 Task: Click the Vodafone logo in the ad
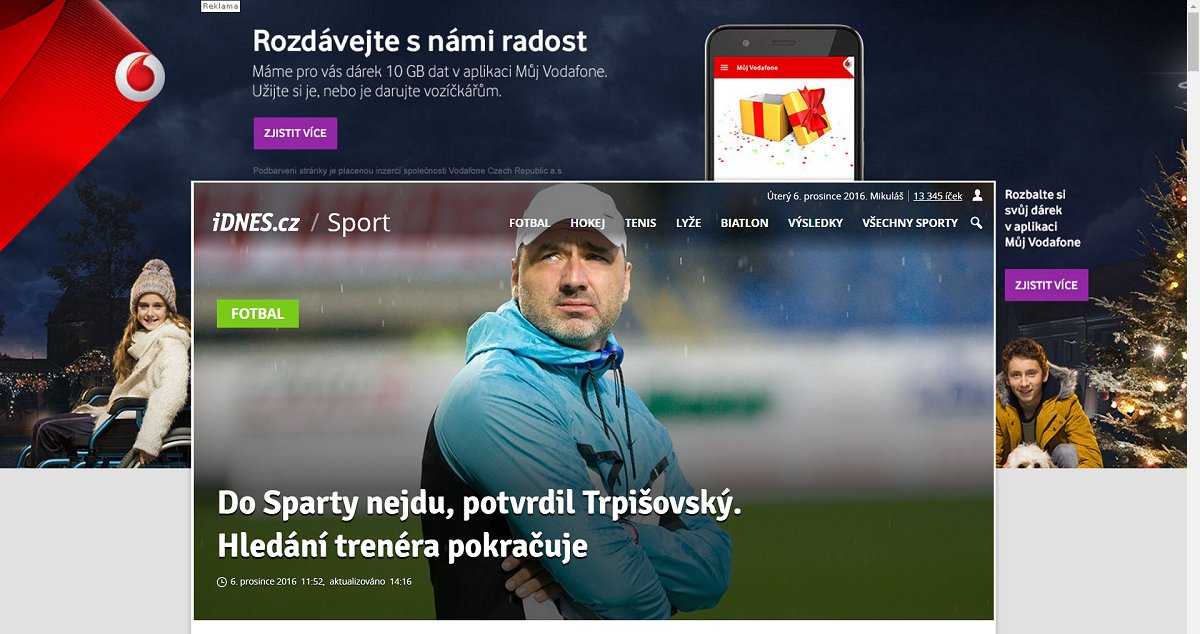click(140, 77)
